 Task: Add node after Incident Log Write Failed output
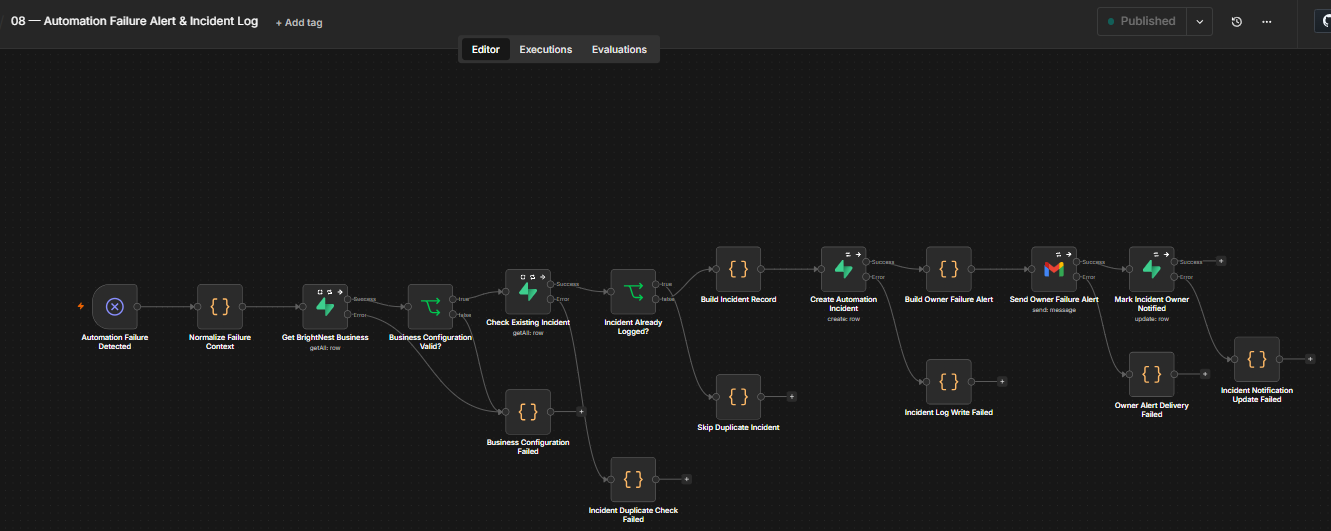(1002, 381)
